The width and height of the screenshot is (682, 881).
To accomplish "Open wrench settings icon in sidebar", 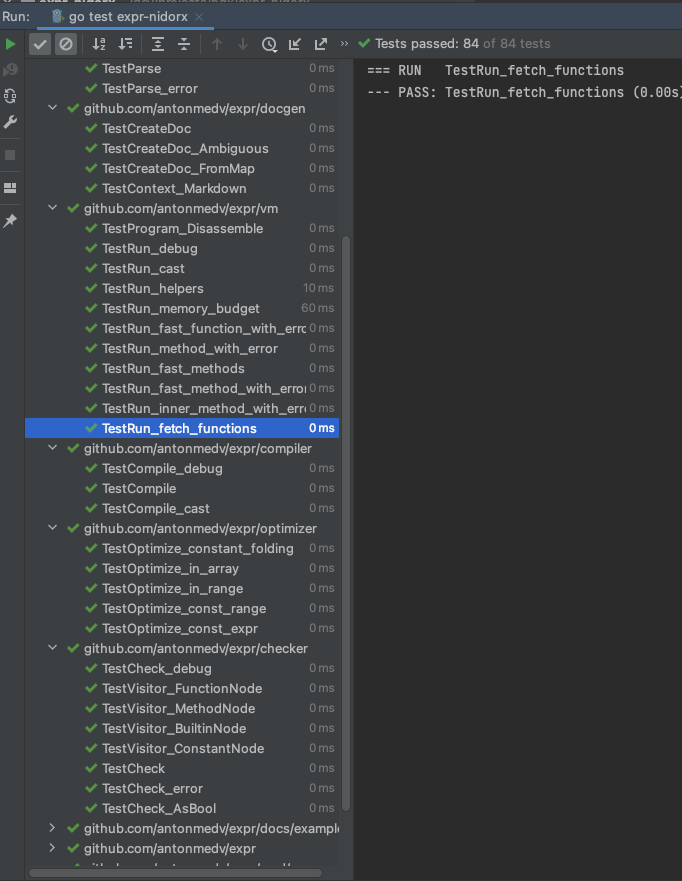I will [x=10, y=122].
